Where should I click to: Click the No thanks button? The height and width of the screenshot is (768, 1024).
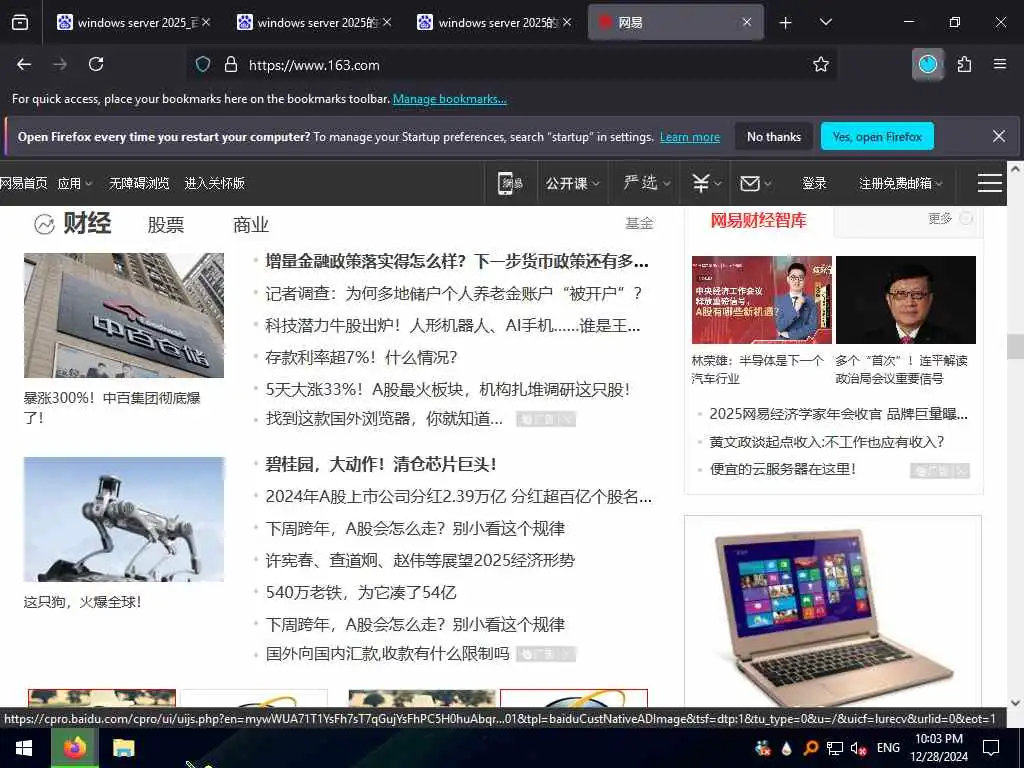(x=774, y=136)
